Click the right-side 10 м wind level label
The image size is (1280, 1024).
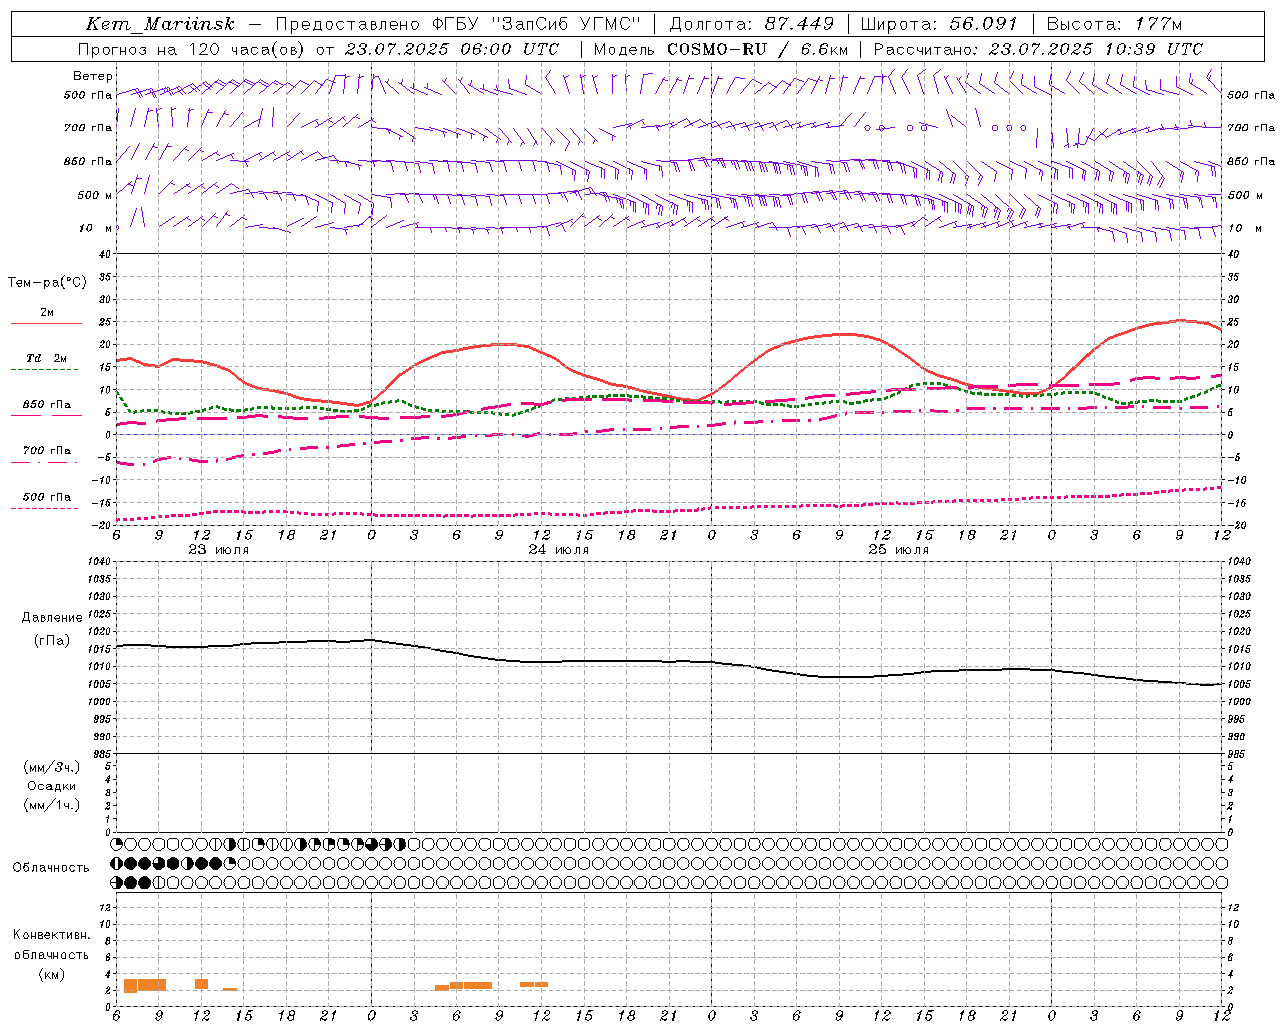tap(1244, 228)
